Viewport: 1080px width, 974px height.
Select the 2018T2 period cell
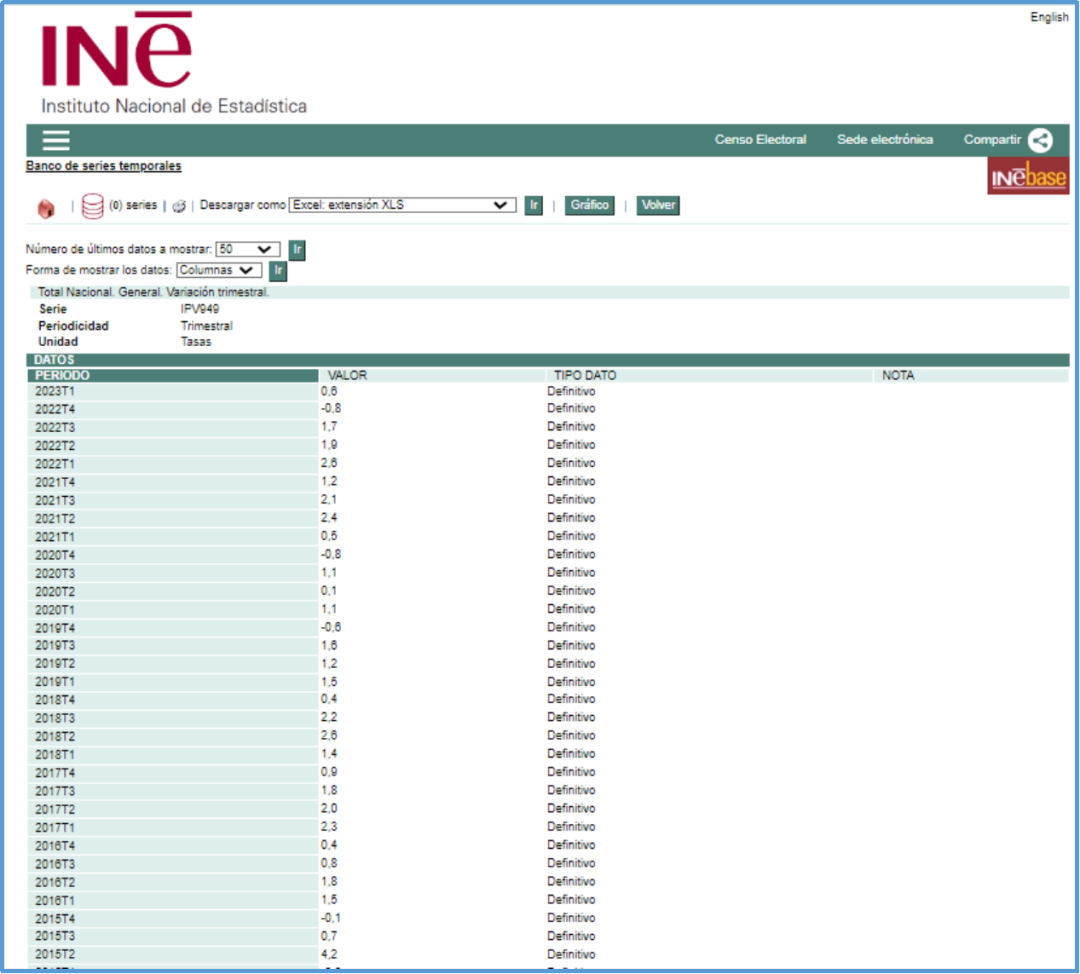[x=173, y=737]
